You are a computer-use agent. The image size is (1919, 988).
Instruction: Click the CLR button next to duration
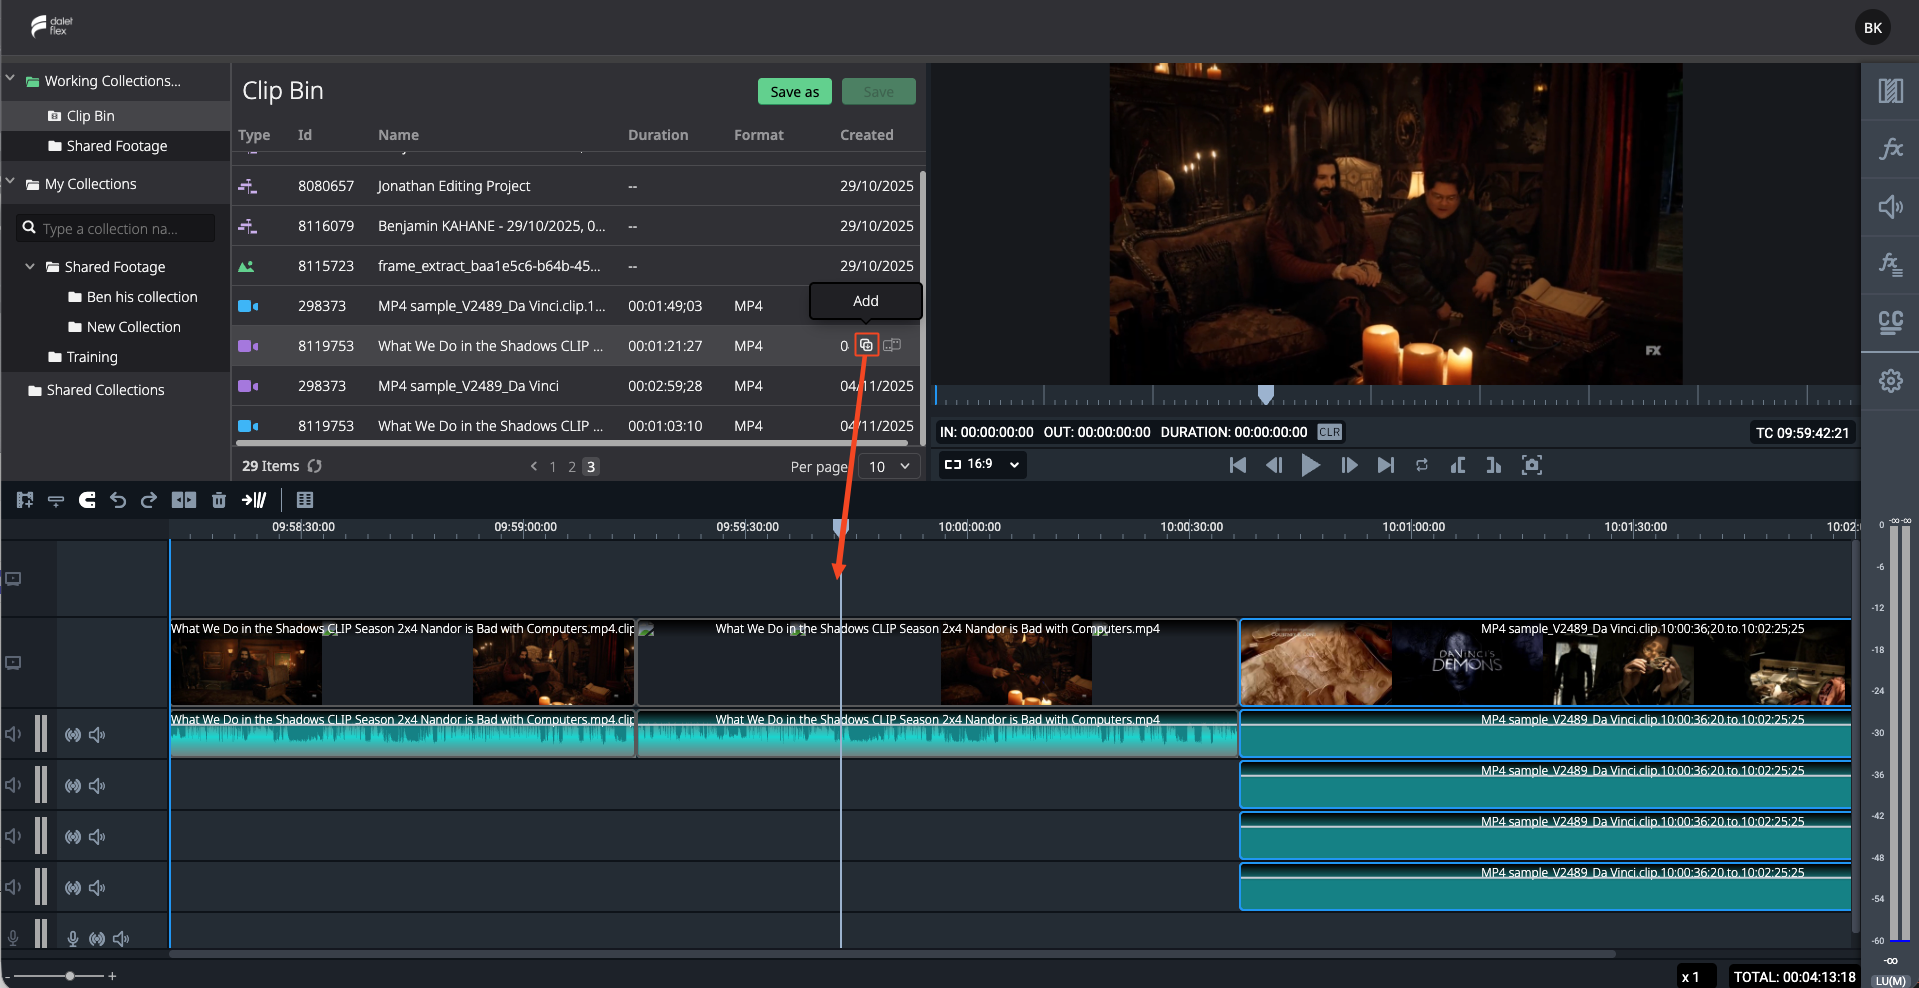(x=1329, y=432)
